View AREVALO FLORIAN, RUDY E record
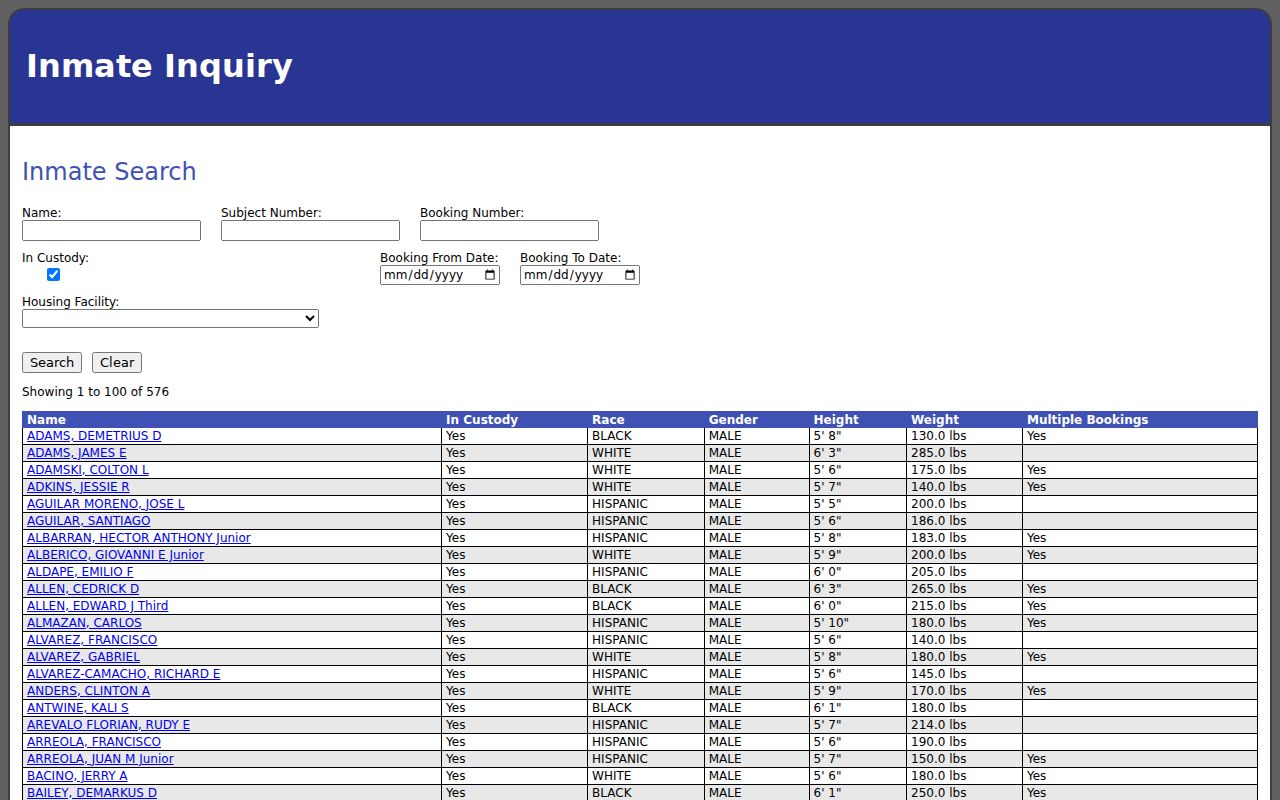This screenshot has width=1280, height=800. [x=108, y=725]
